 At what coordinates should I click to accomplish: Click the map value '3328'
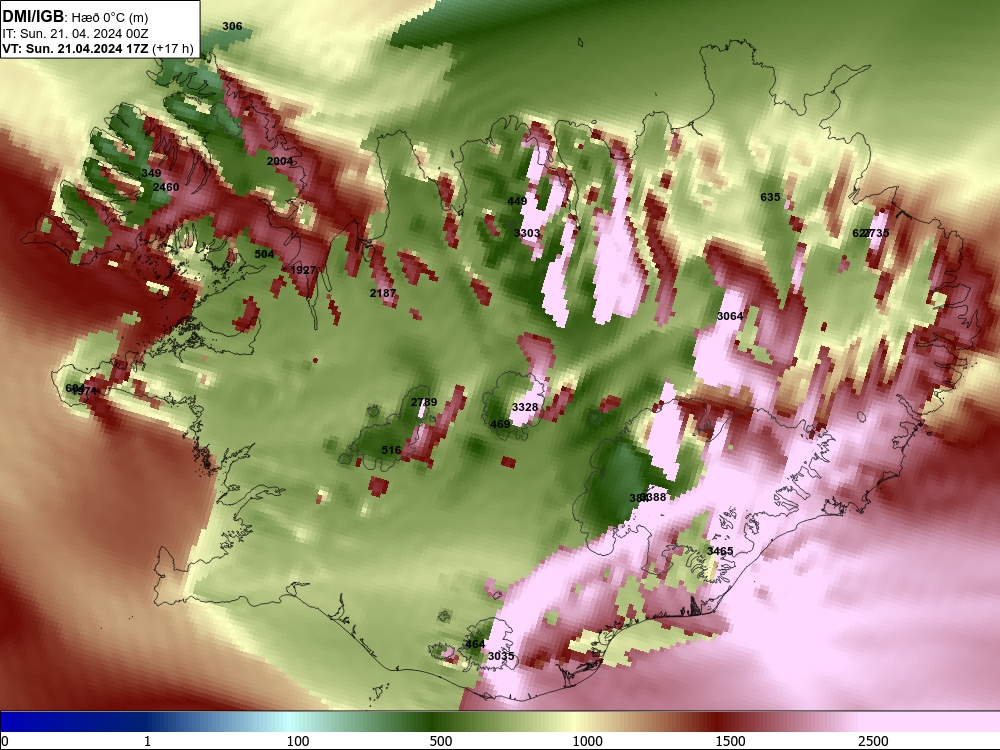coord(525,407)
